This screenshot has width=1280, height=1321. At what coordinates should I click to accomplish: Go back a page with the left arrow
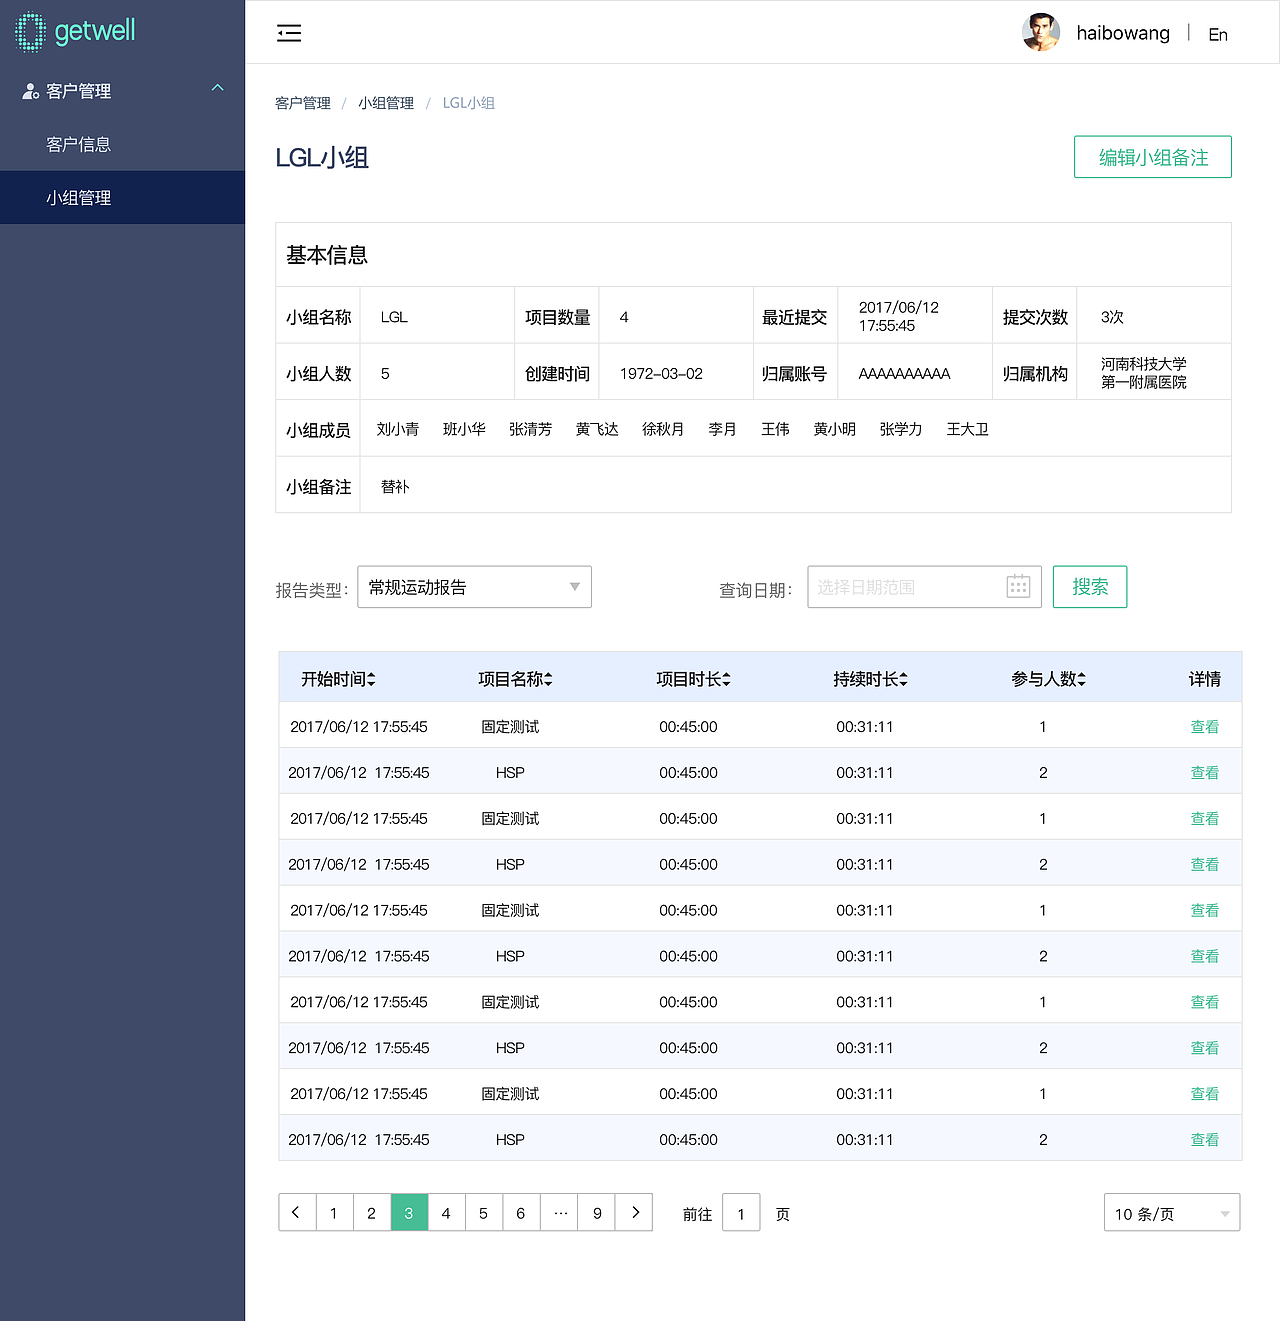296,1212
